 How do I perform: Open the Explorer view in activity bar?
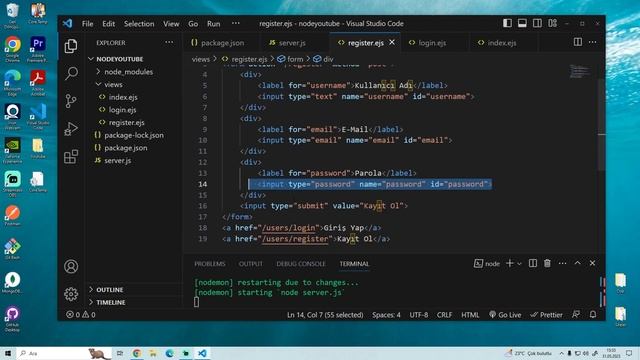tap(71, 46)
